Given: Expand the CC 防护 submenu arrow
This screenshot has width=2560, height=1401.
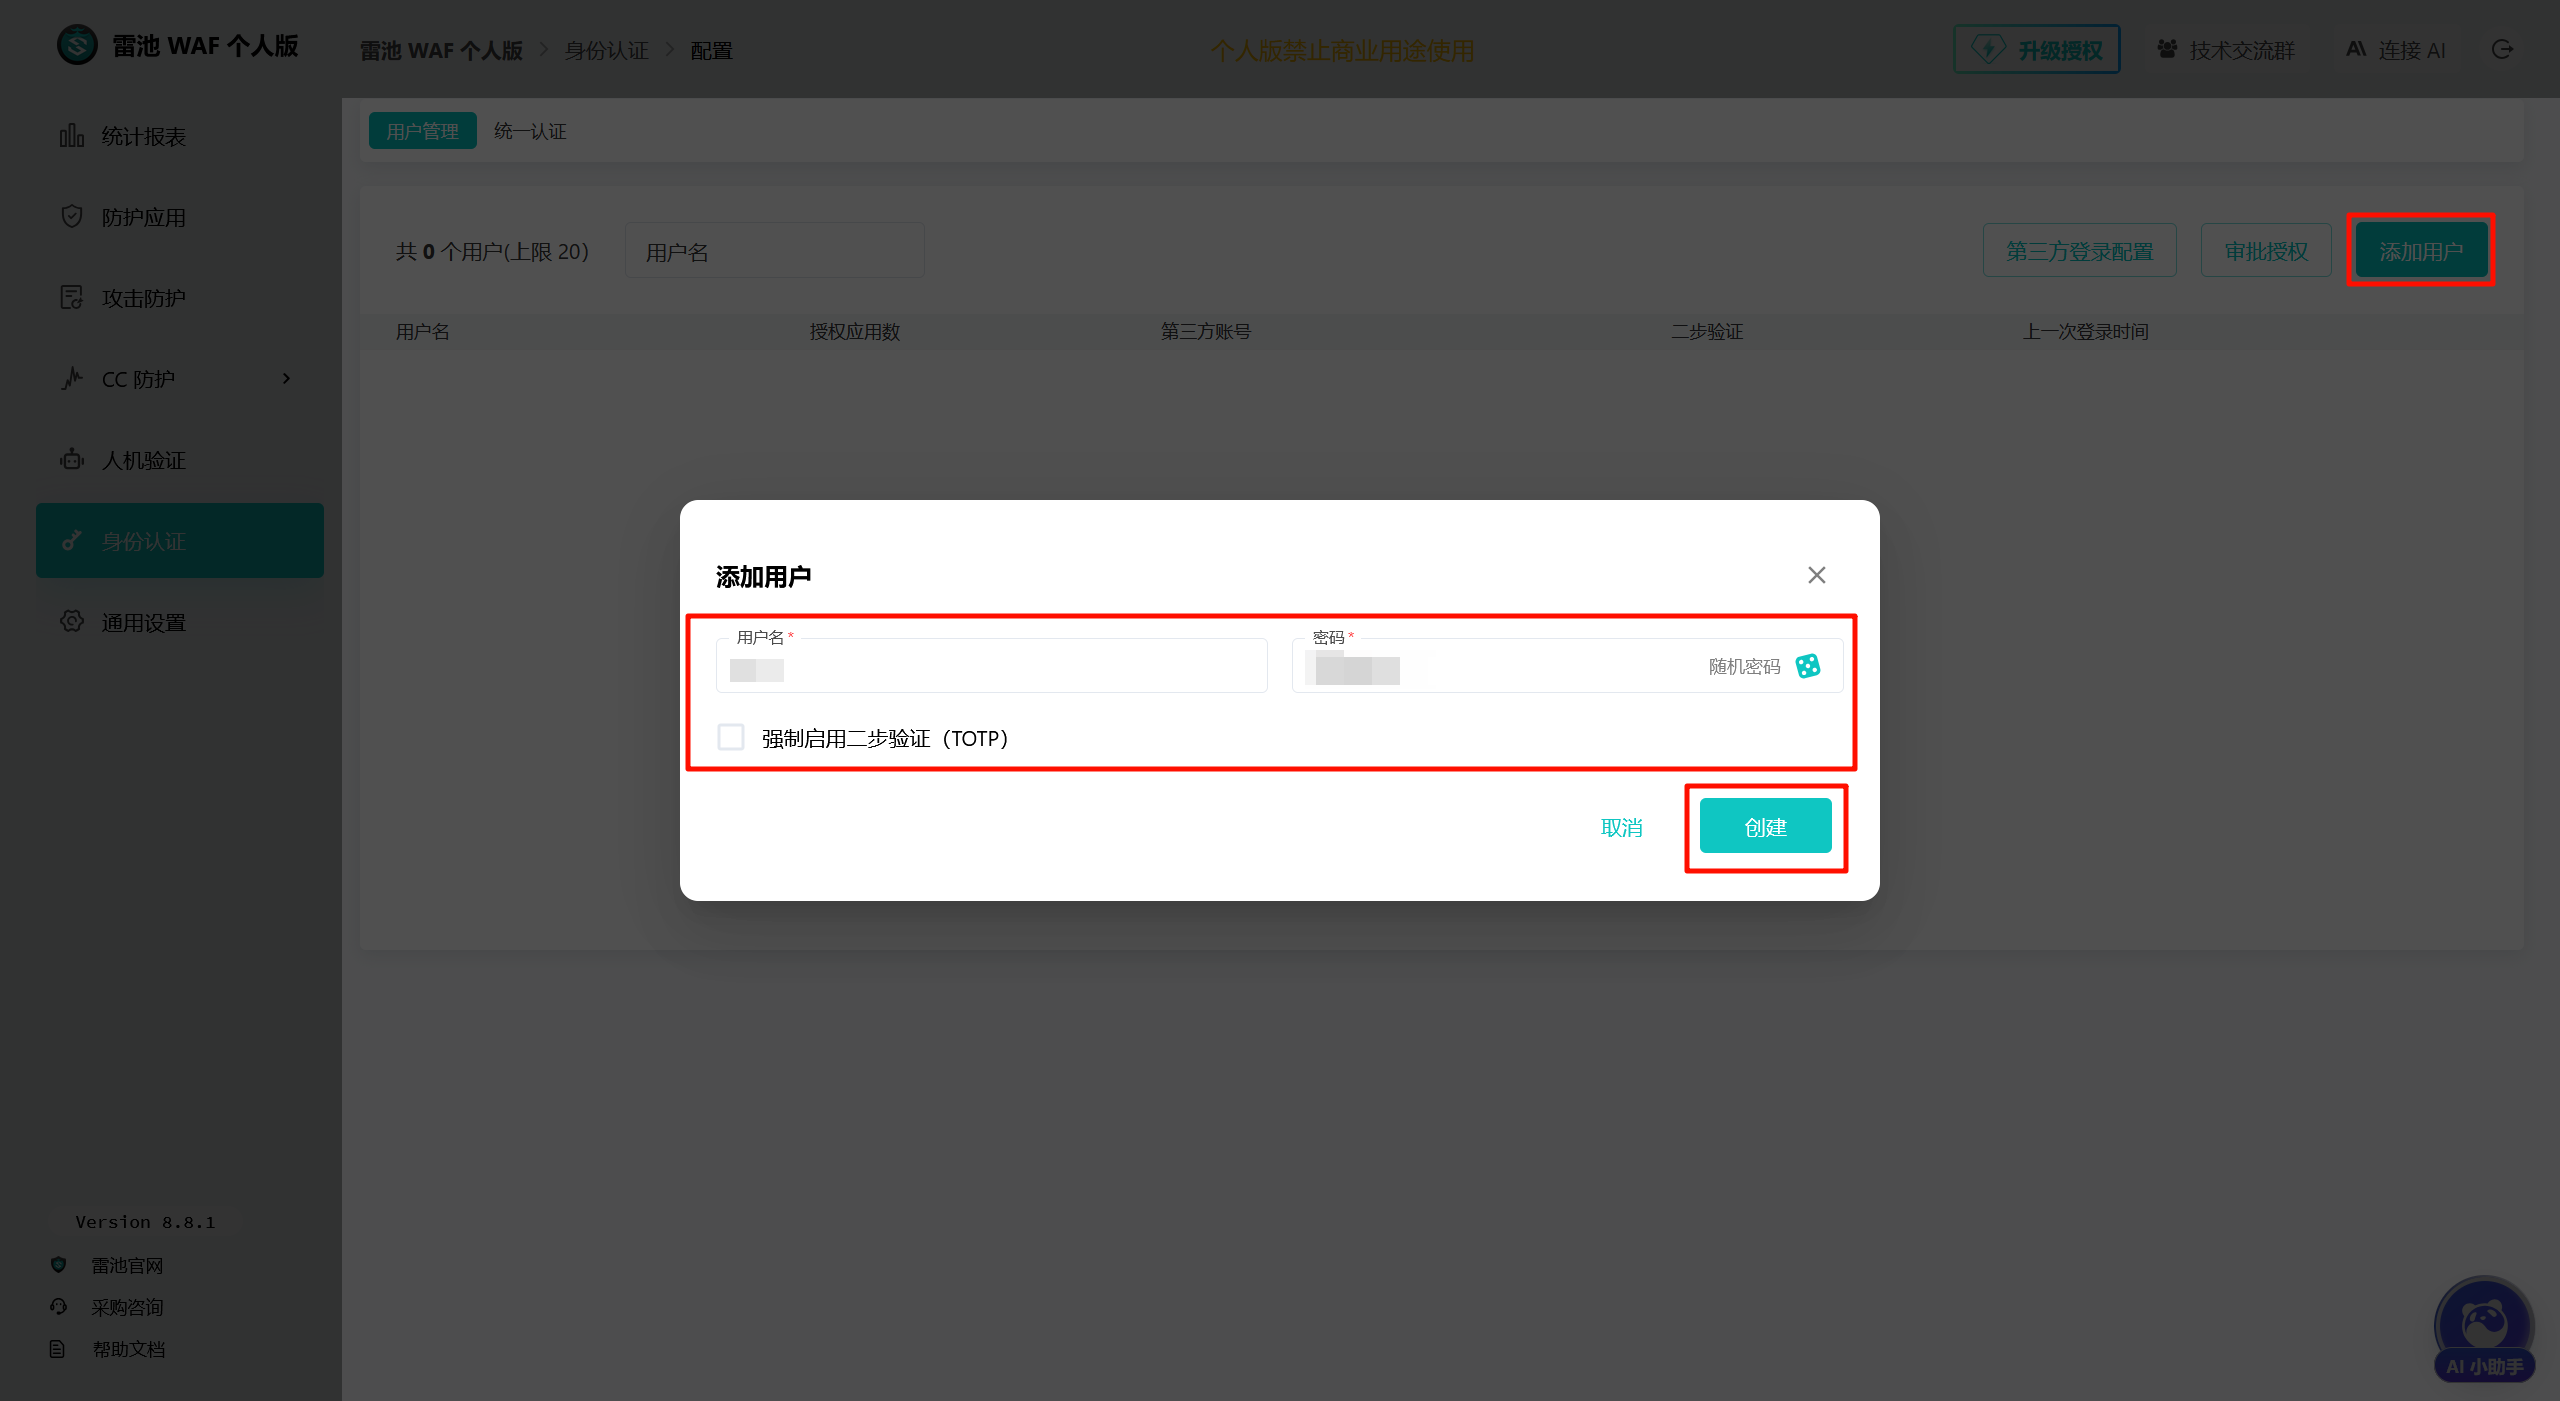Looking at the screenshot, I should (286, 379).
